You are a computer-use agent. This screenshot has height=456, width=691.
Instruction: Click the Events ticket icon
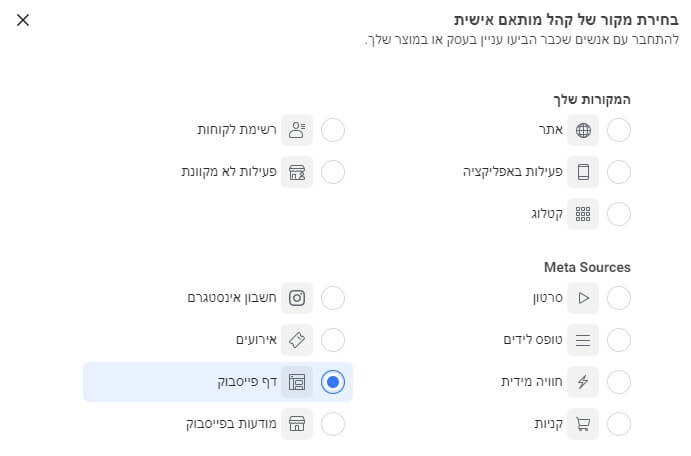pyautogui.click(x=297, y=340)
